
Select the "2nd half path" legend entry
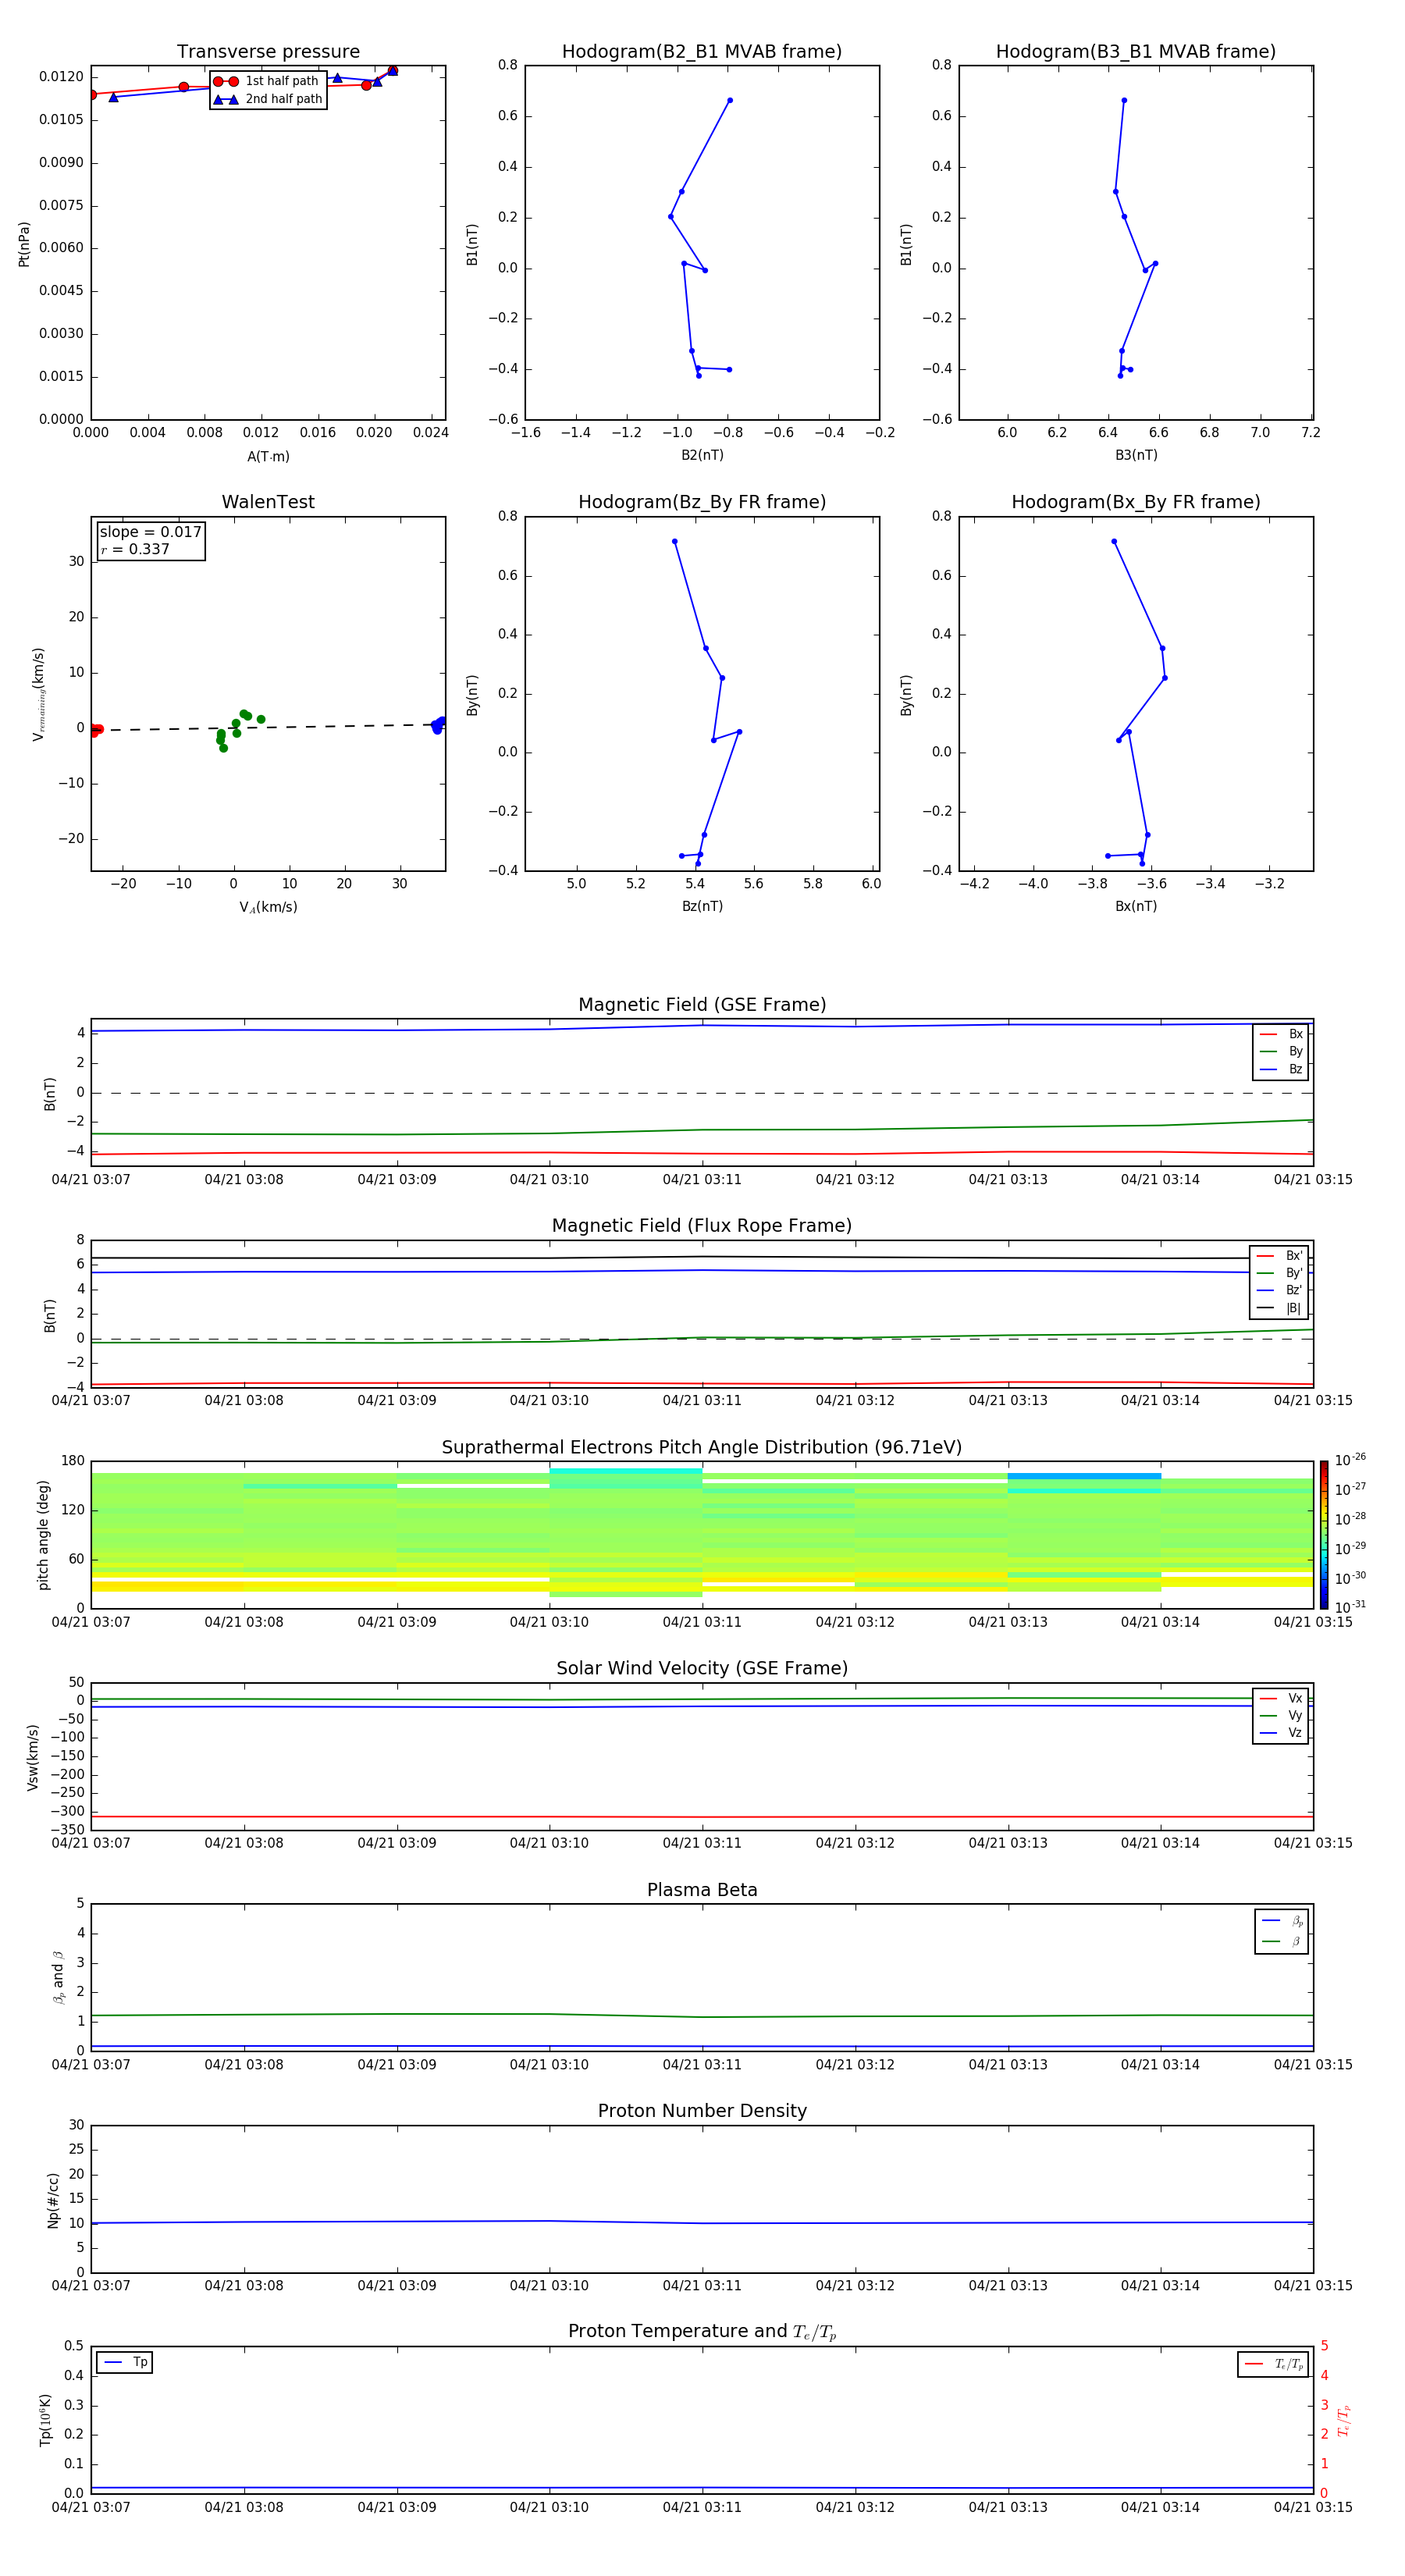point(267,99)
